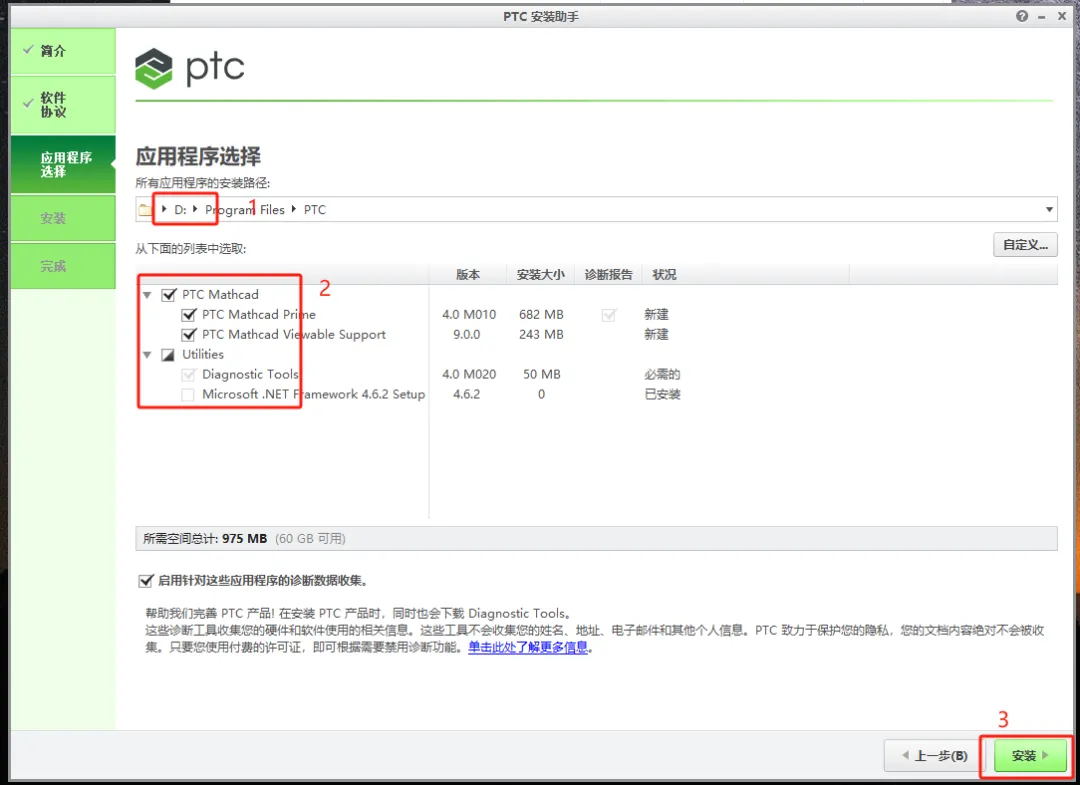Click the Program Files path segment
This screenshot has width=1080, height=785.
coord(245,209)
